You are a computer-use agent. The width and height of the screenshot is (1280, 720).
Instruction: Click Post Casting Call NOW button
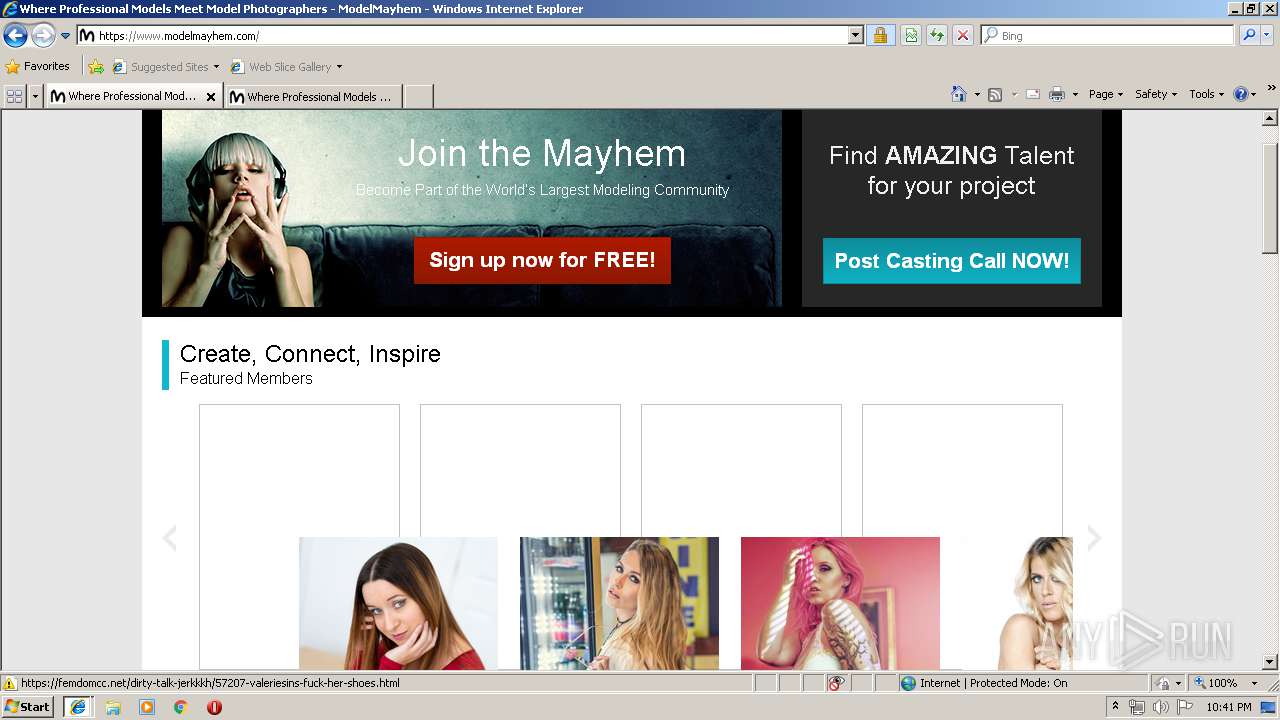click(951, 261)
